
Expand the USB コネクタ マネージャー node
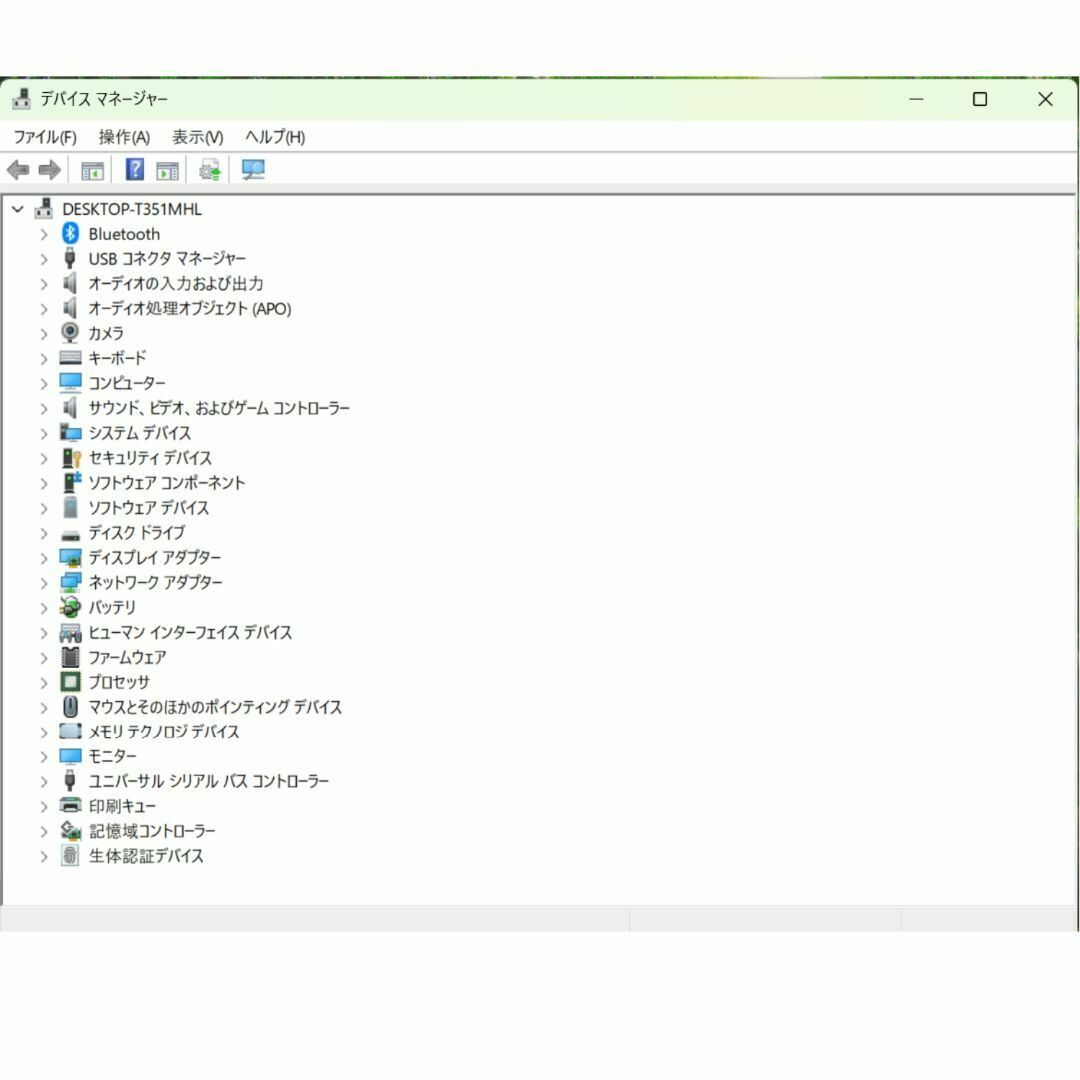44,259
